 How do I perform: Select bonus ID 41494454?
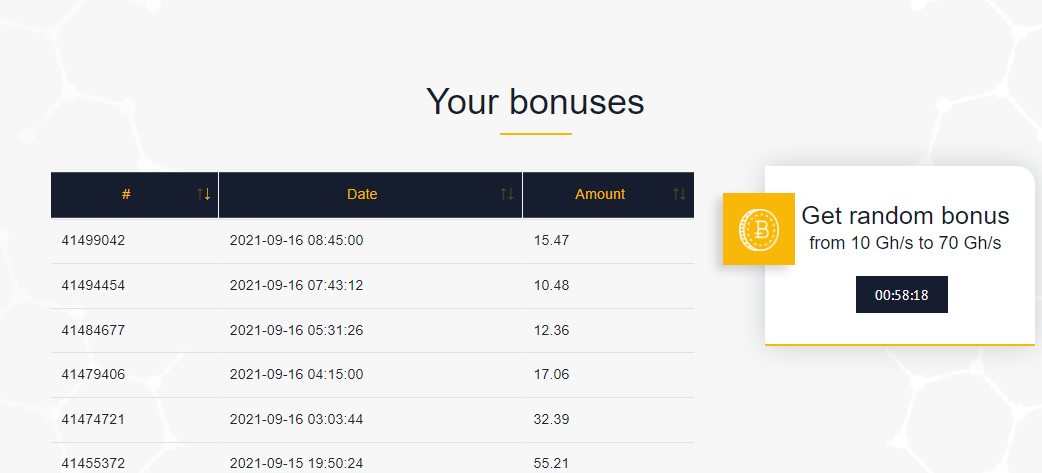[93, 286]
